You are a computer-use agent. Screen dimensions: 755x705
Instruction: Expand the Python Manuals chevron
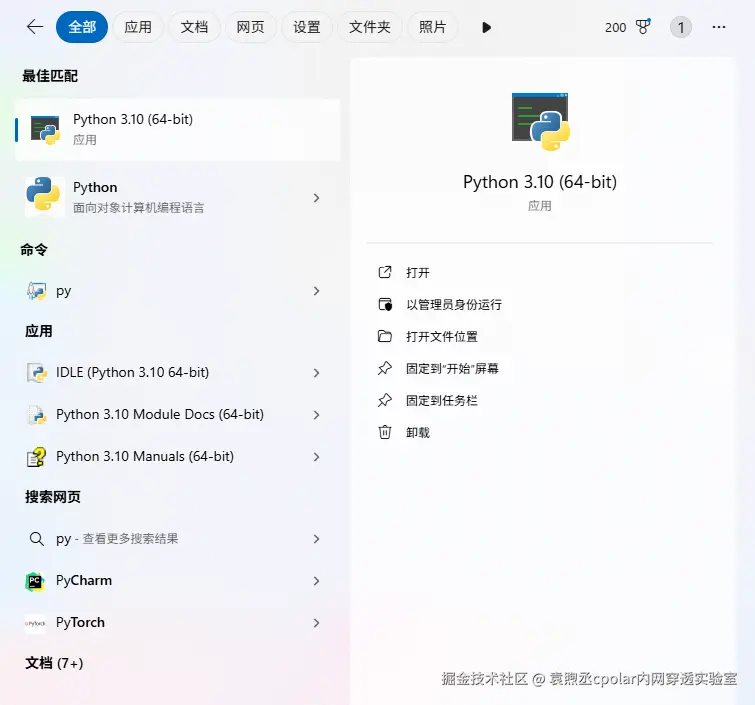click(316, 457)
